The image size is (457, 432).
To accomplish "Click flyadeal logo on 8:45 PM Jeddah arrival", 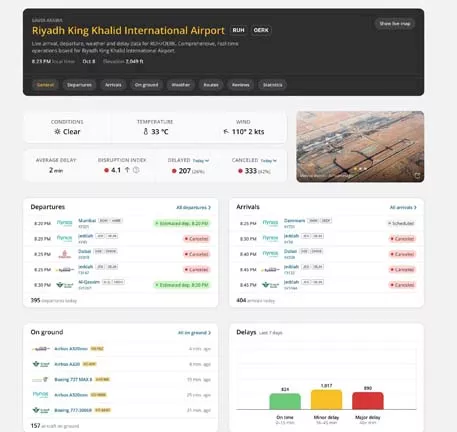I will click(x=270, y=269).
